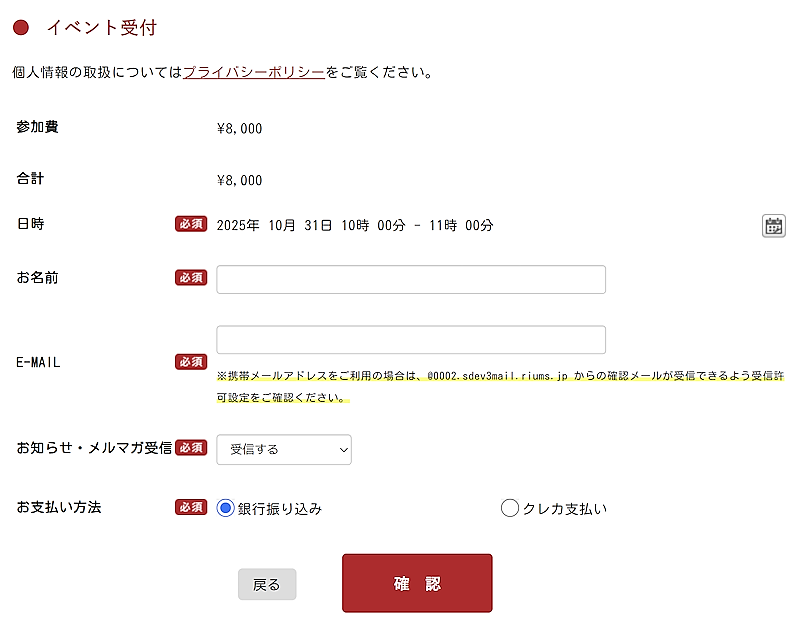
Task: Click the 必須 badge beside E-MAIL
Action: point(191,362)
